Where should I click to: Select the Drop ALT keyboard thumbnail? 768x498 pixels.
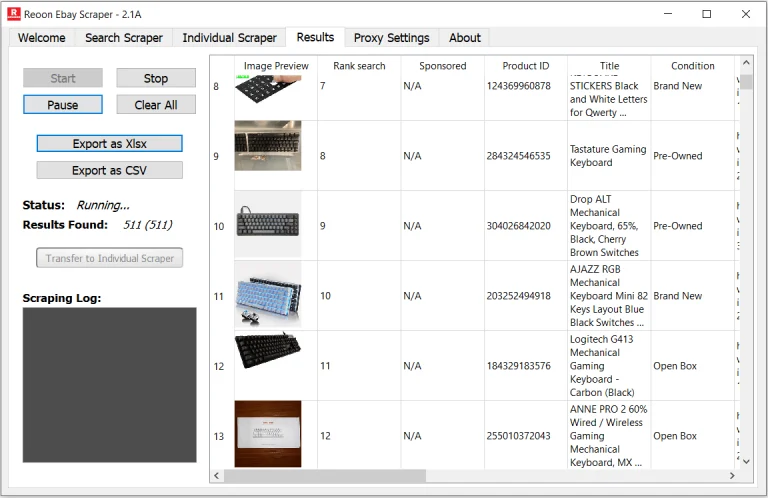[x=267, y=224]
